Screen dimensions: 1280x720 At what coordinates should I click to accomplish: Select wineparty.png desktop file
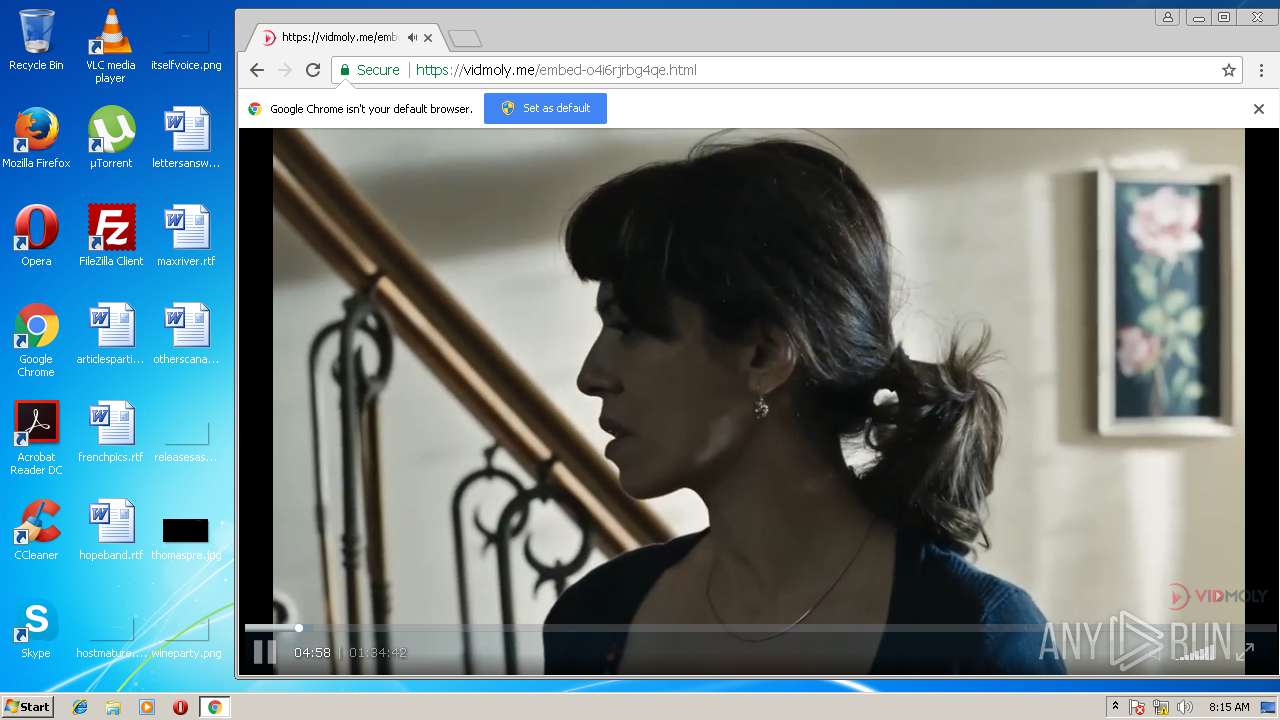point(186,640)
